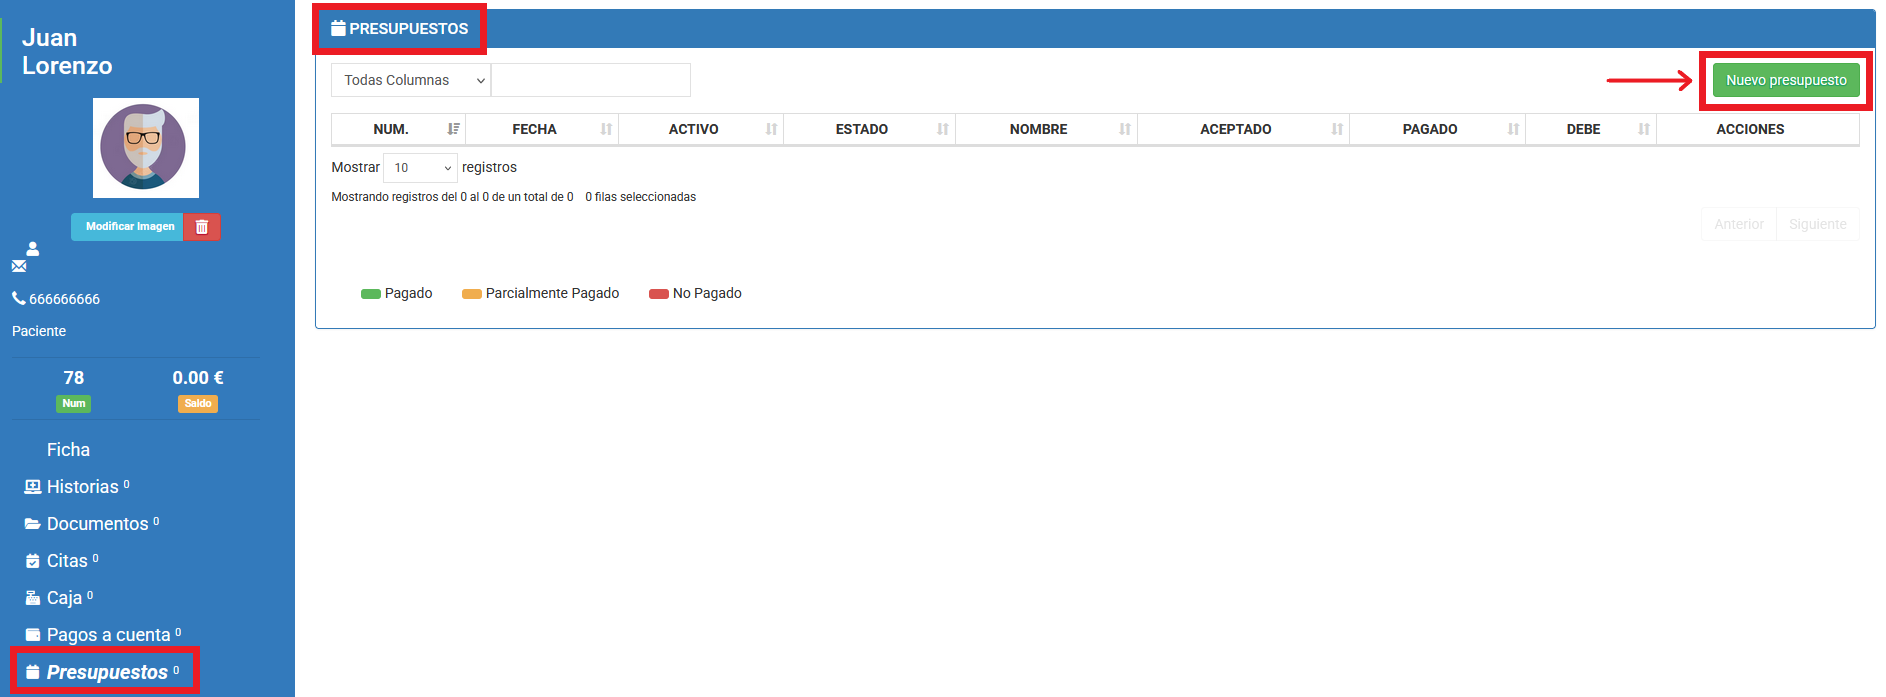Click '0 filas seleccionadas' text

[x=641, y=197]
